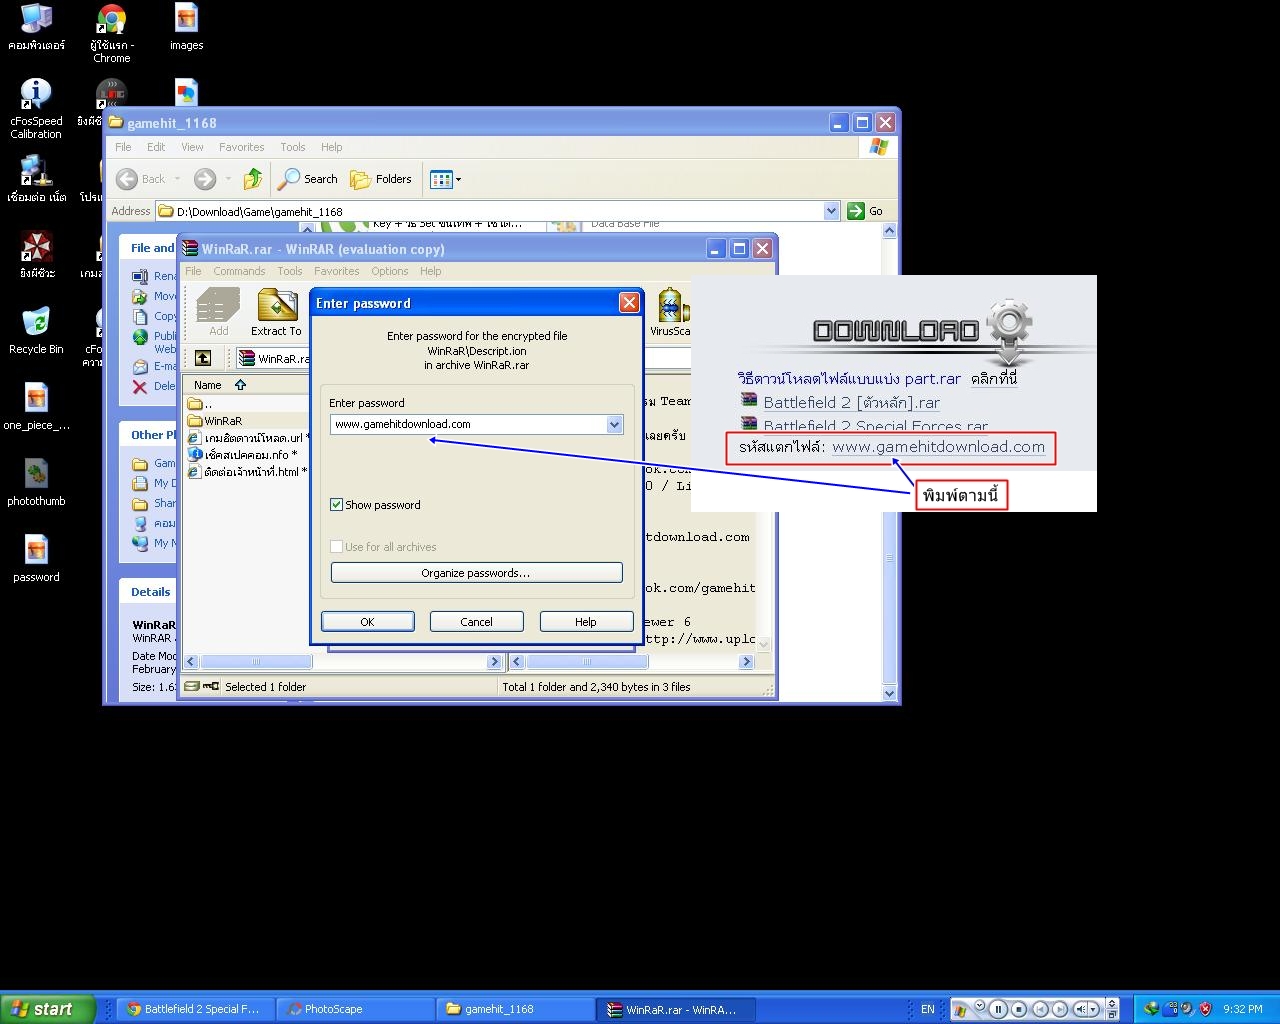Switch to Battlefield 2 Chrome taskbar button
Image resolution: width=1280 pixels, height=1024 pixels.
pyautogui.click(x=194, y=1009)
